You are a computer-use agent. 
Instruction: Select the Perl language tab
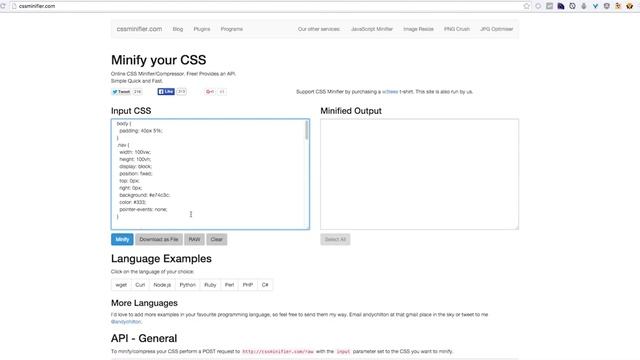point(229,285)
